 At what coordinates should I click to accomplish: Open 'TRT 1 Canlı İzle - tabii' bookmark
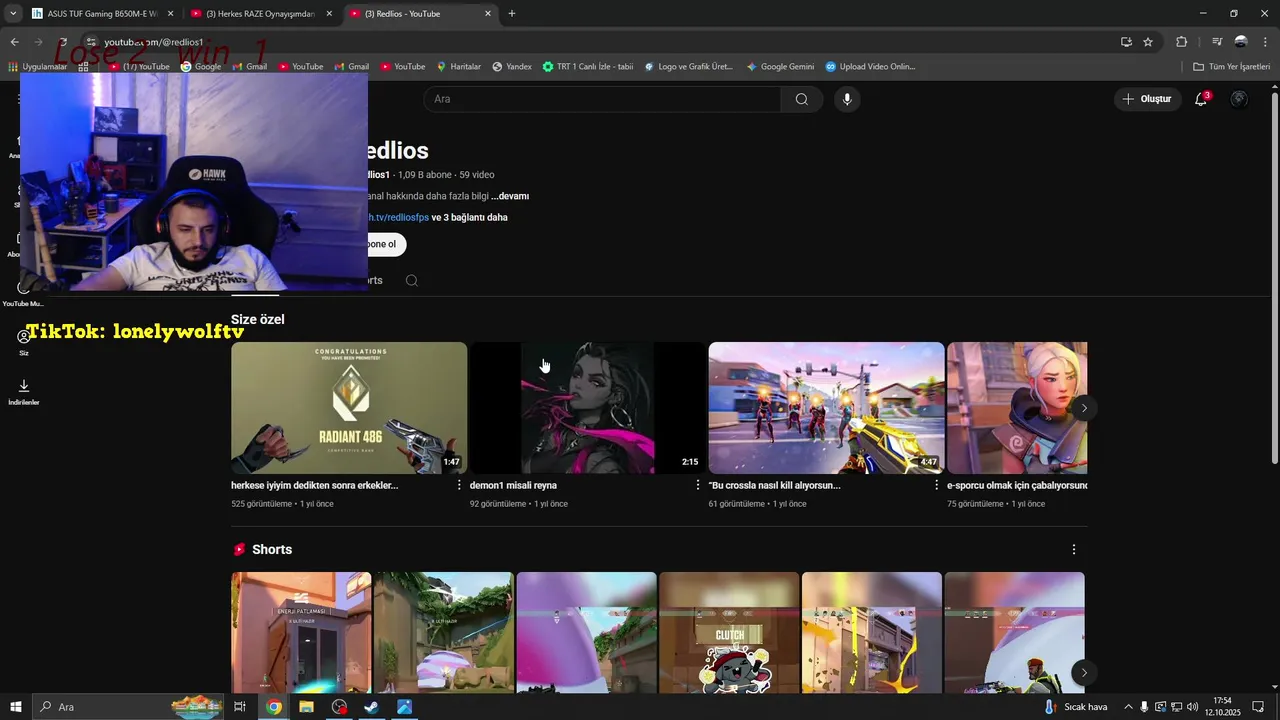tap(588, 67)
